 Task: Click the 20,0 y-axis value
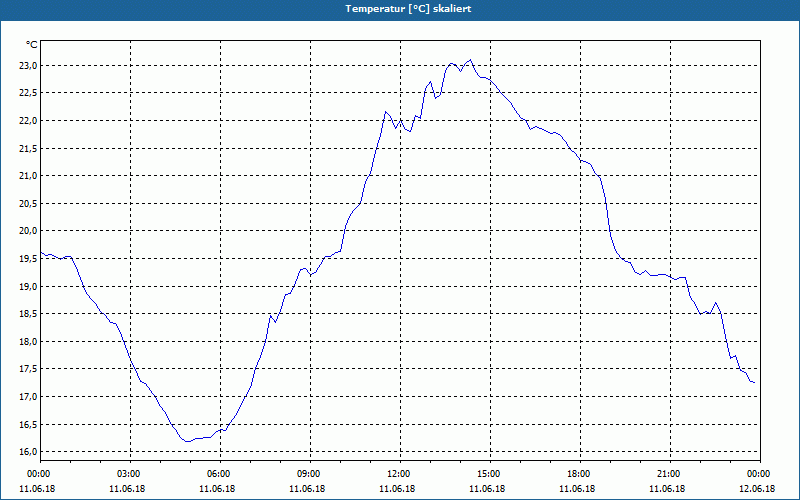pos(29,231)
